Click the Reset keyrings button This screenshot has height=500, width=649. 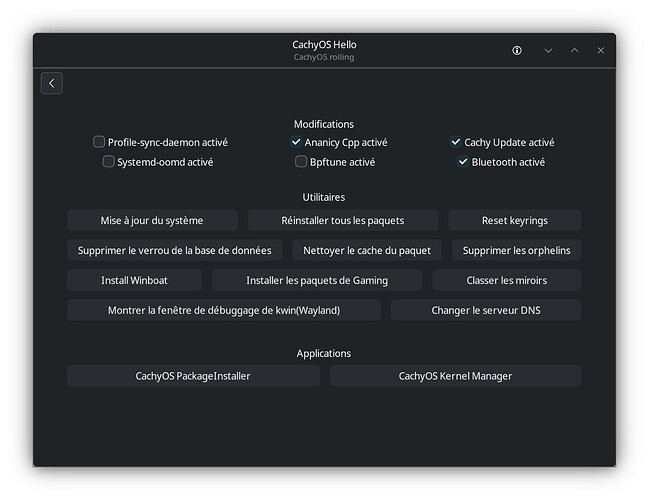tap(514, 220)
